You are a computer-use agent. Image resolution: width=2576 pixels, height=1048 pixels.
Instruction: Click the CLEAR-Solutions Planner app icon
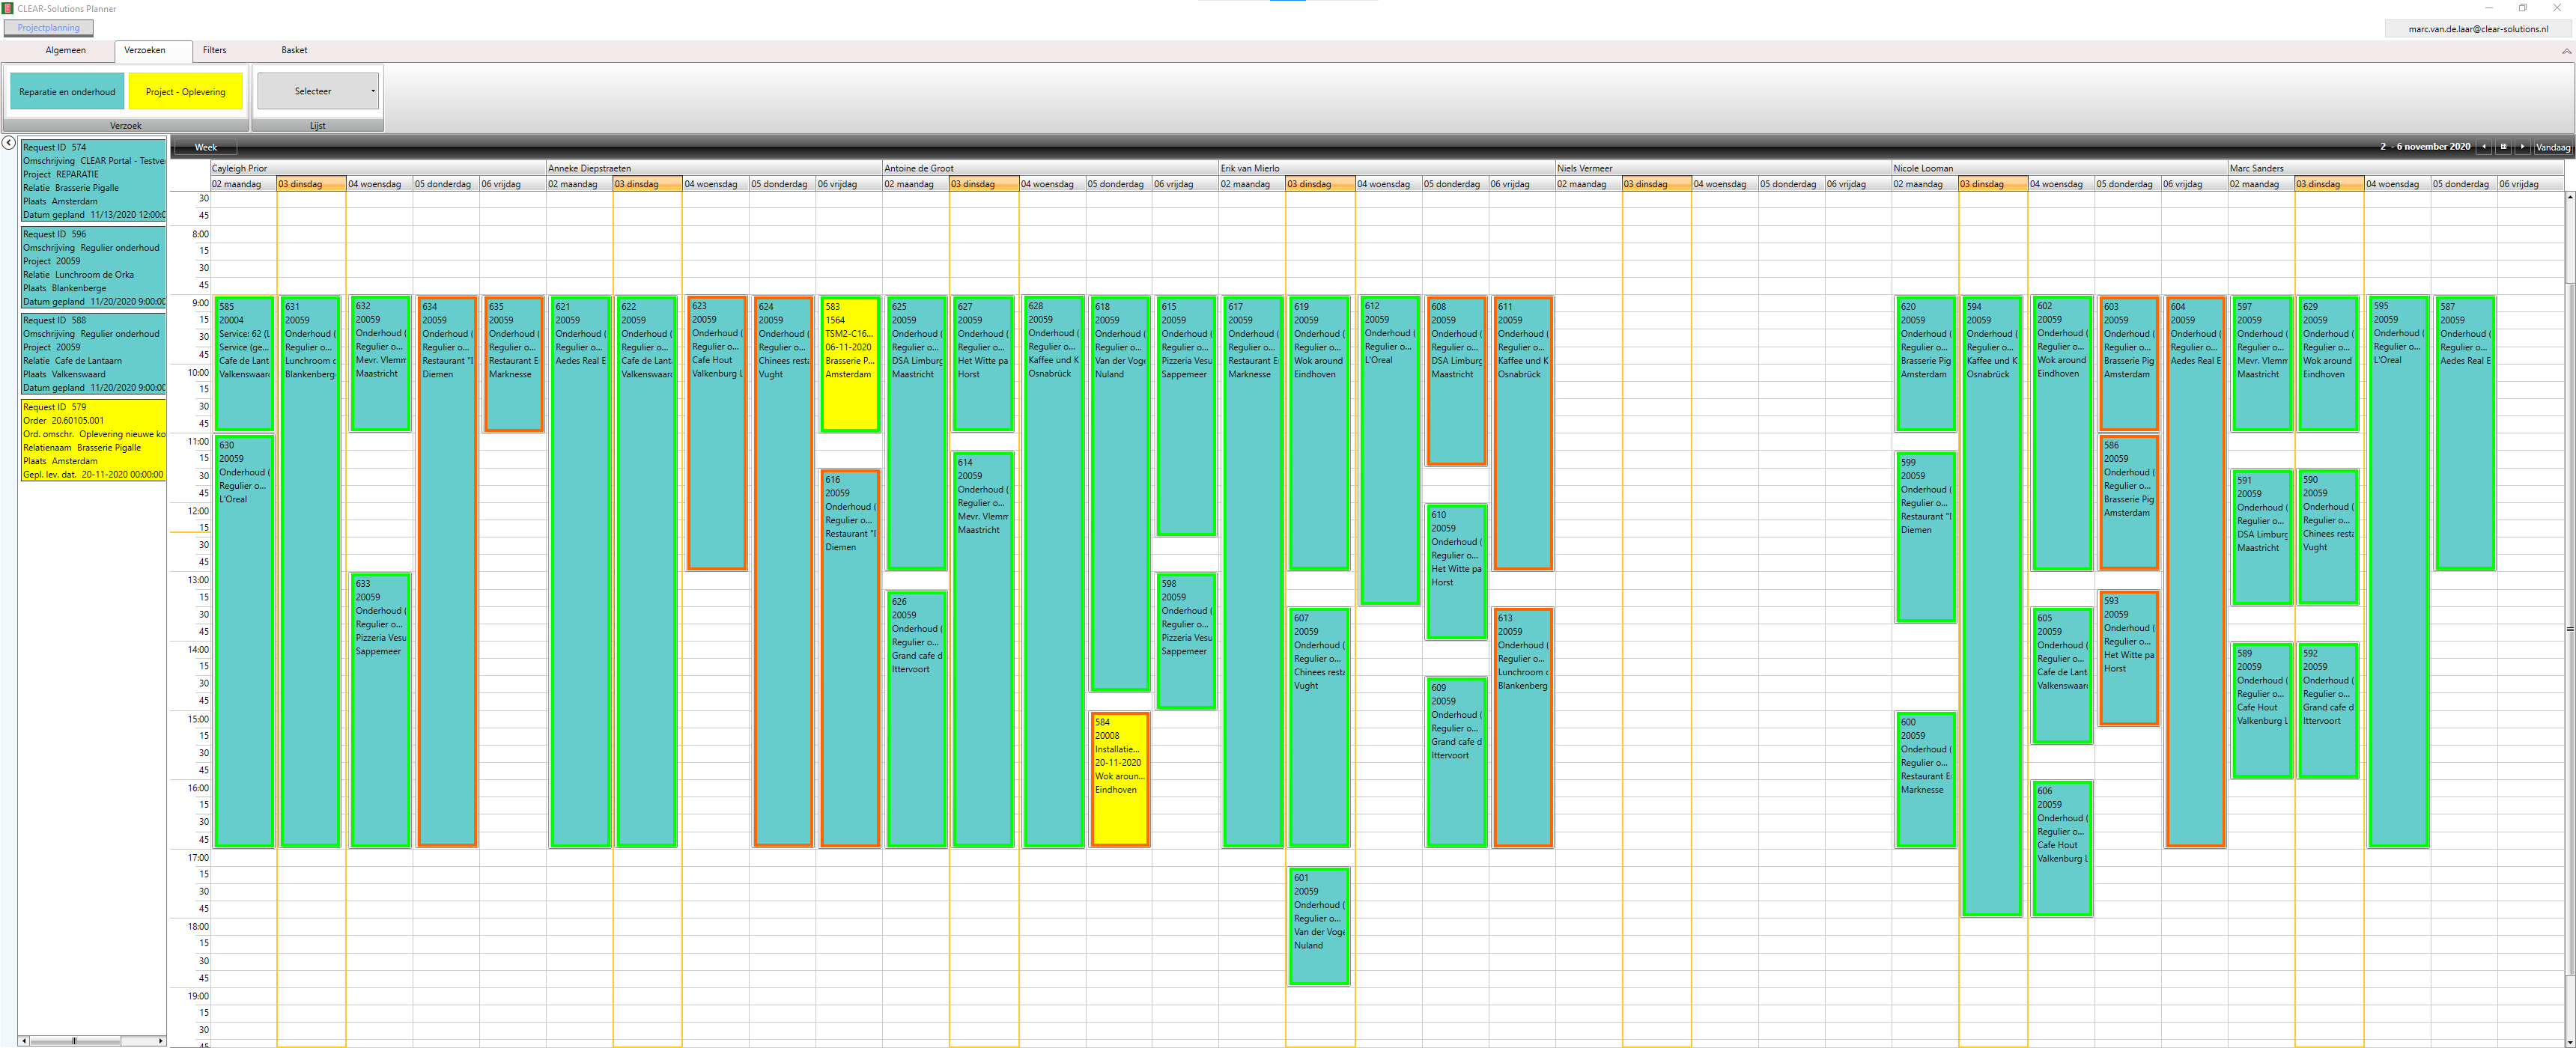(x=7, y=8)
